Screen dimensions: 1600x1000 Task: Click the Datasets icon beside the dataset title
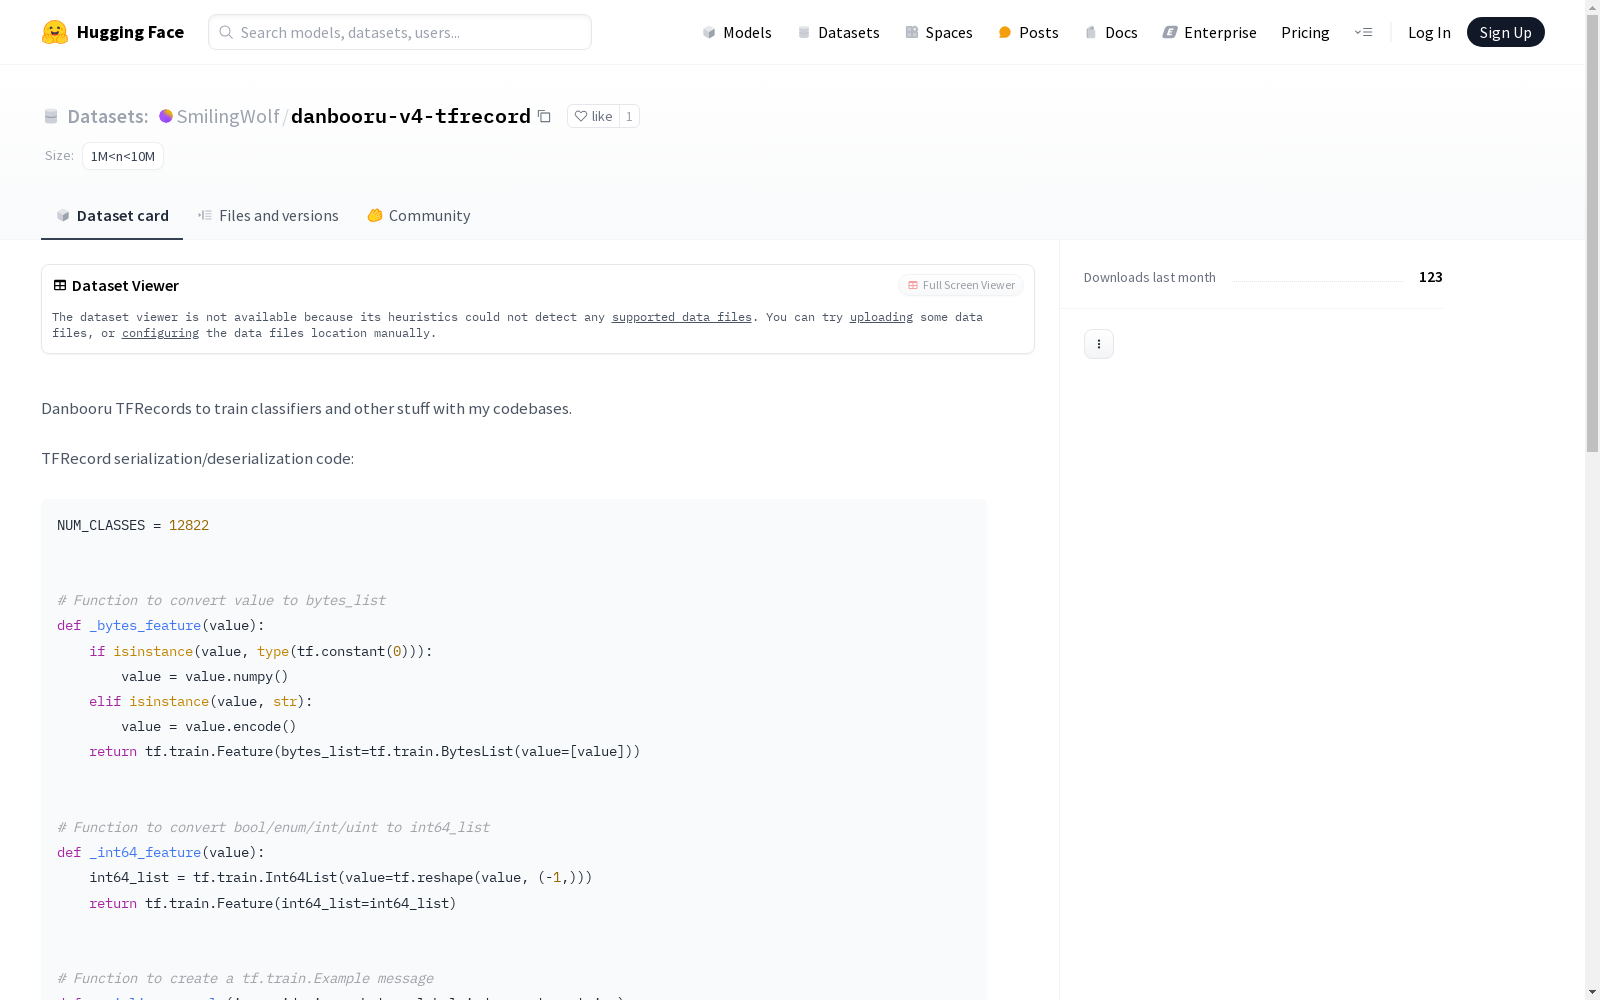pyautogui.click(x=51, y=117)
